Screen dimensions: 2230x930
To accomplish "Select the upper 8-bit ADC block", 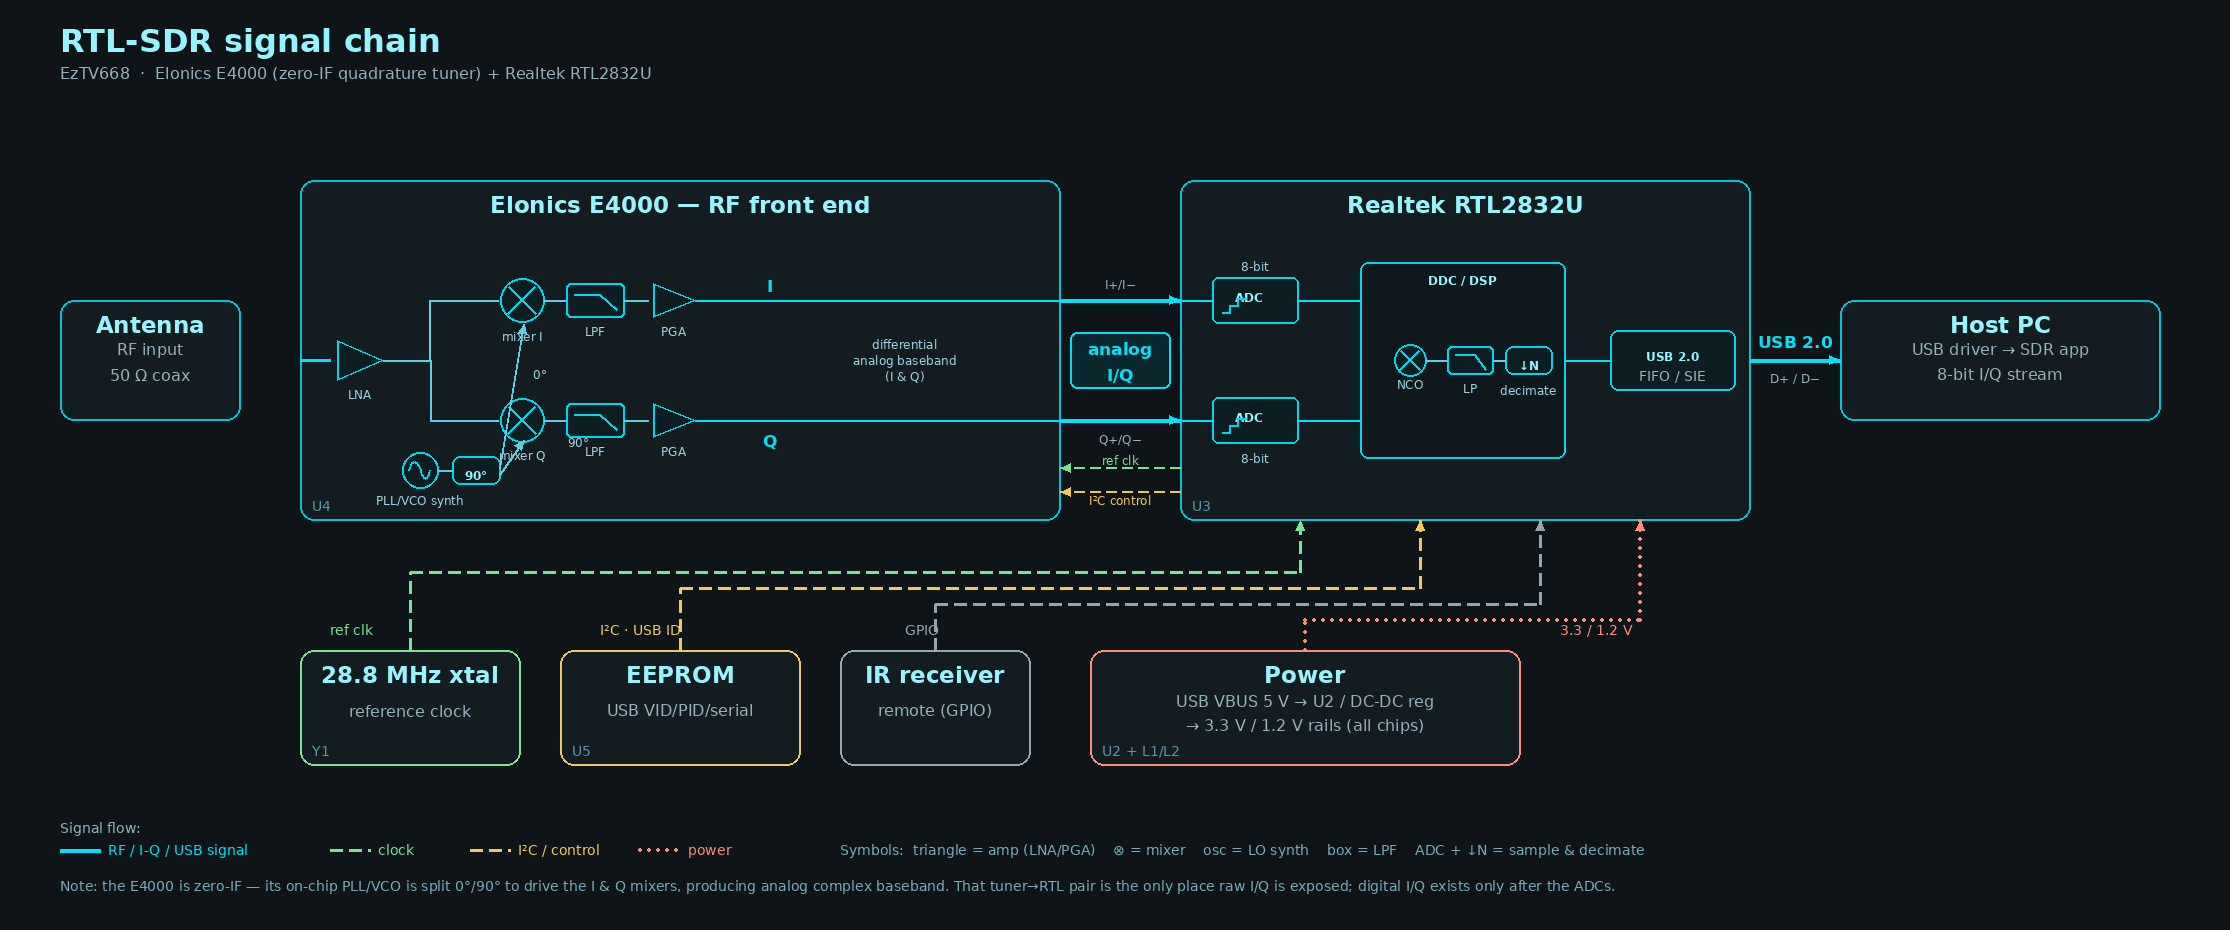I will (1255, 300).
